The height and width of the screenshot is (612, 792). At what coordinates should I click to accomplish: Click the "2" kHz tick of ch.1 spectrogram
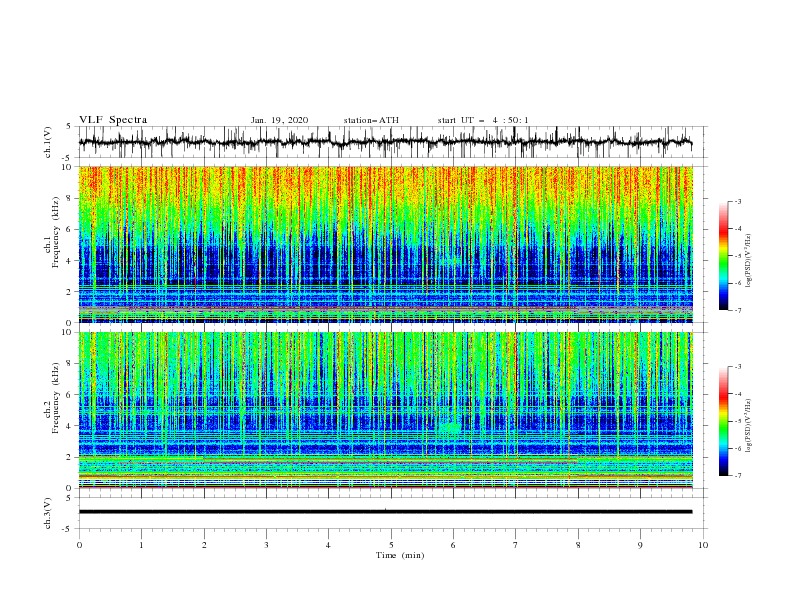pos(70,292)
